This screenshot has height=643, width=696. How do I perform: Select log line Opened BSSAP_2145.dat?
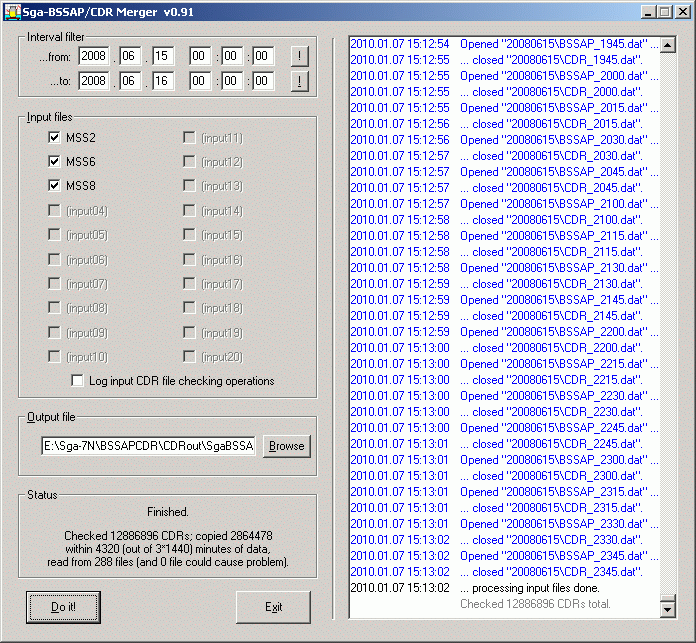click(504, 300)
